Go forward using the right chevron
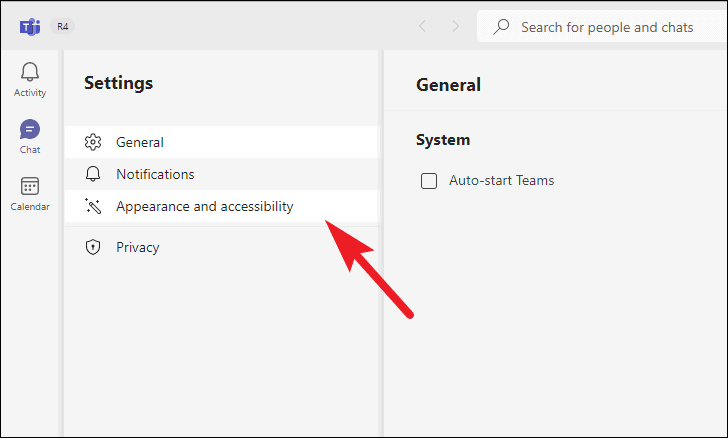 point(455,26)
